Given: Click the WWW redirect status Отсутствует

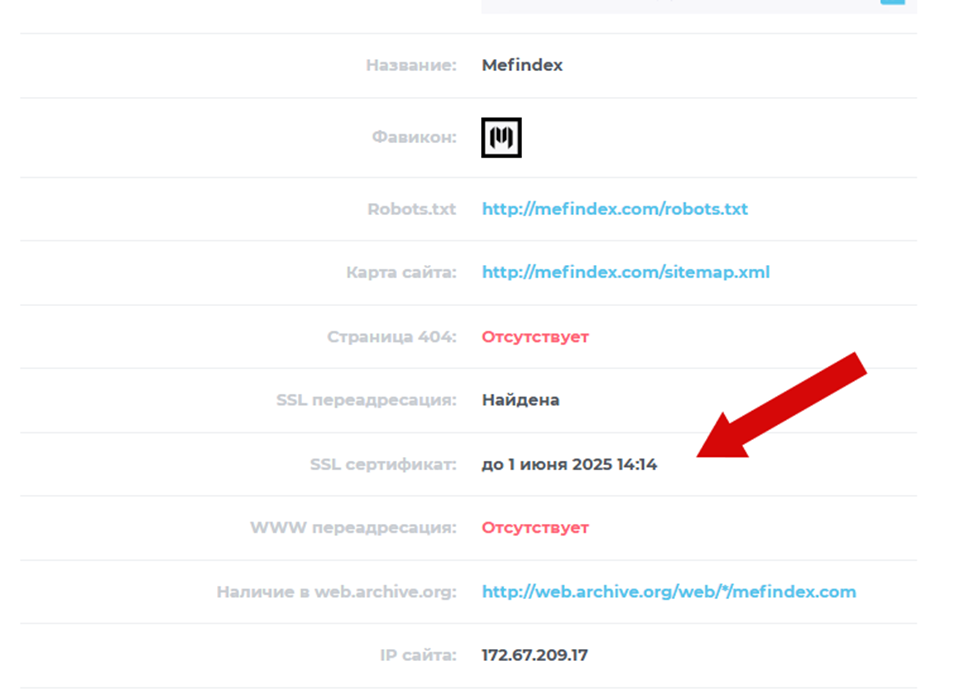Looking at the screenshot, I should point(535,528).
